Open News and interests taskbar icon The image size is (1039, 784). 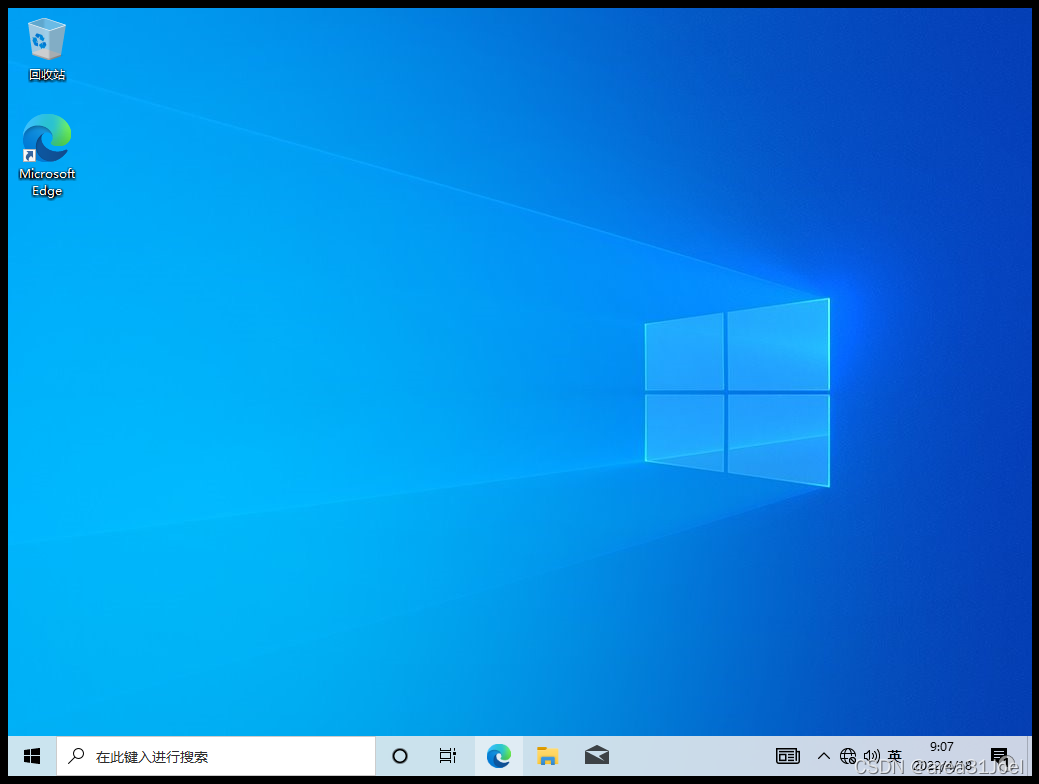(788, 756)
